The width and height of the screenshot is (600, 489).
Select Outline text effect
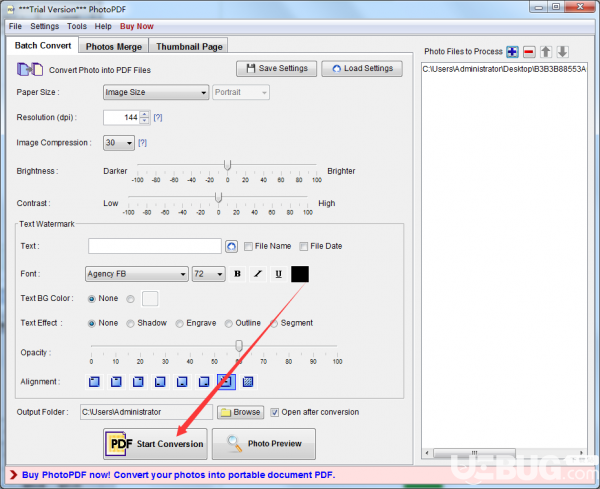228,324
